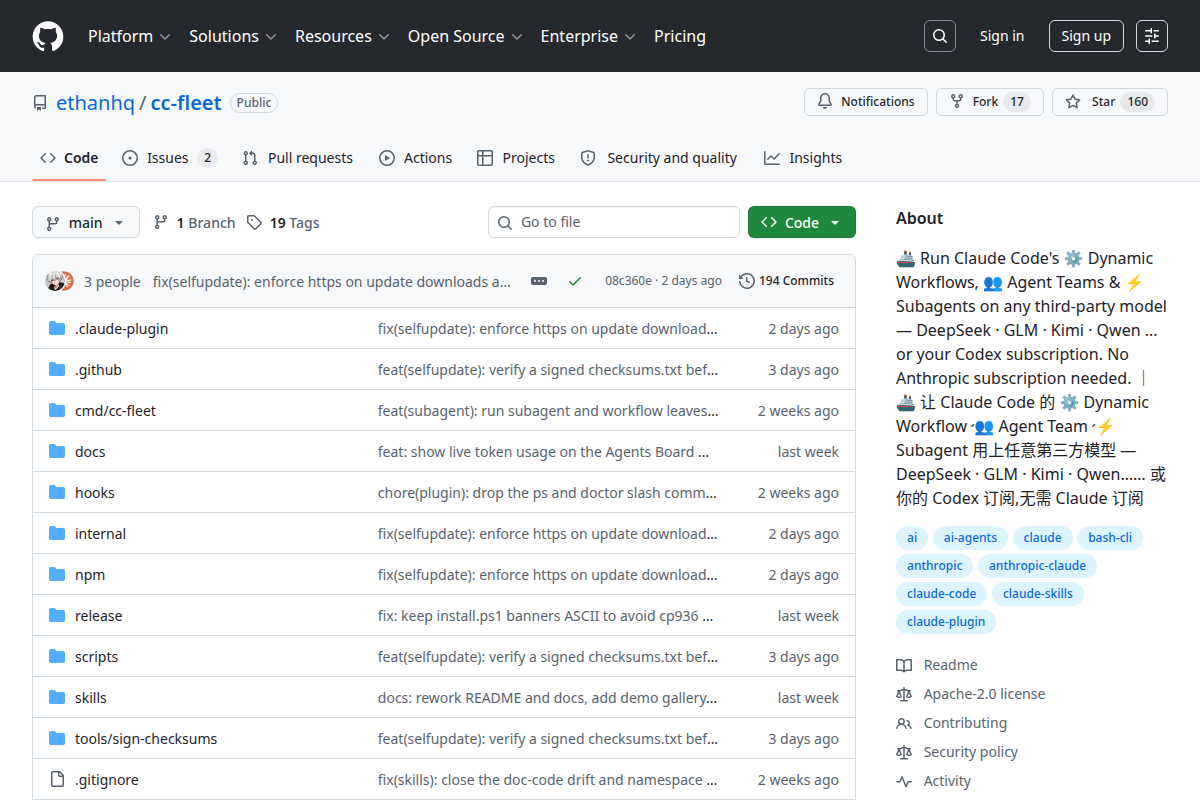Open the green Code dropdown button
The image size is (1200, 800).
click(x=802, y=223)
